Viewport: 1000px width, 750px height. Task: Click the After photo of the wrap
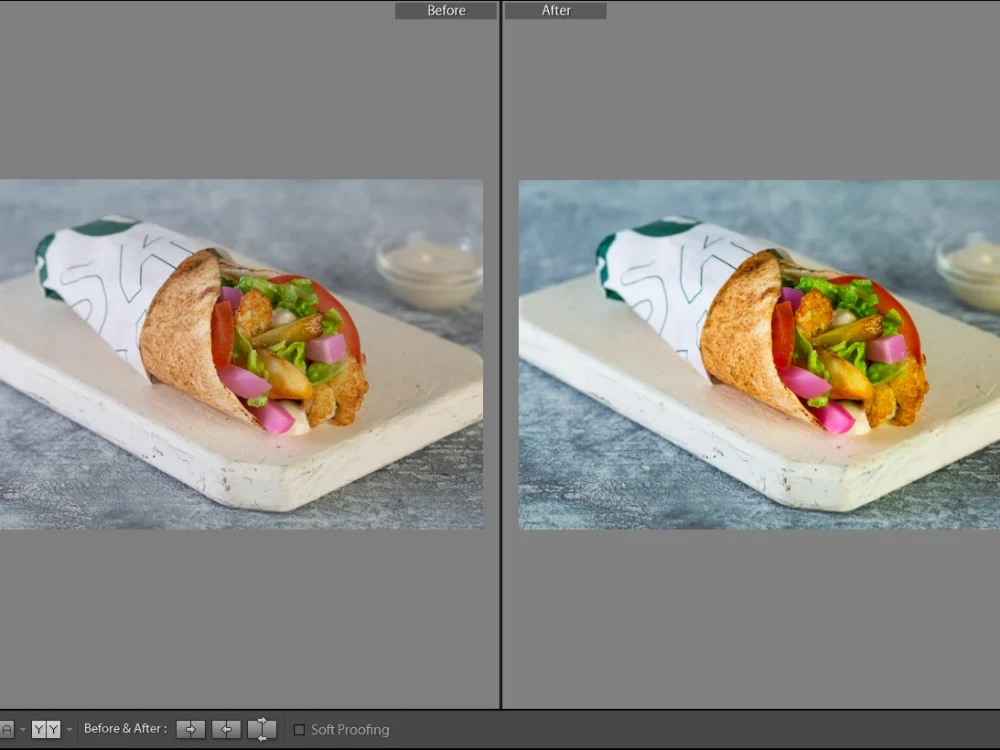pyautogui.click(x=759, y=355)
